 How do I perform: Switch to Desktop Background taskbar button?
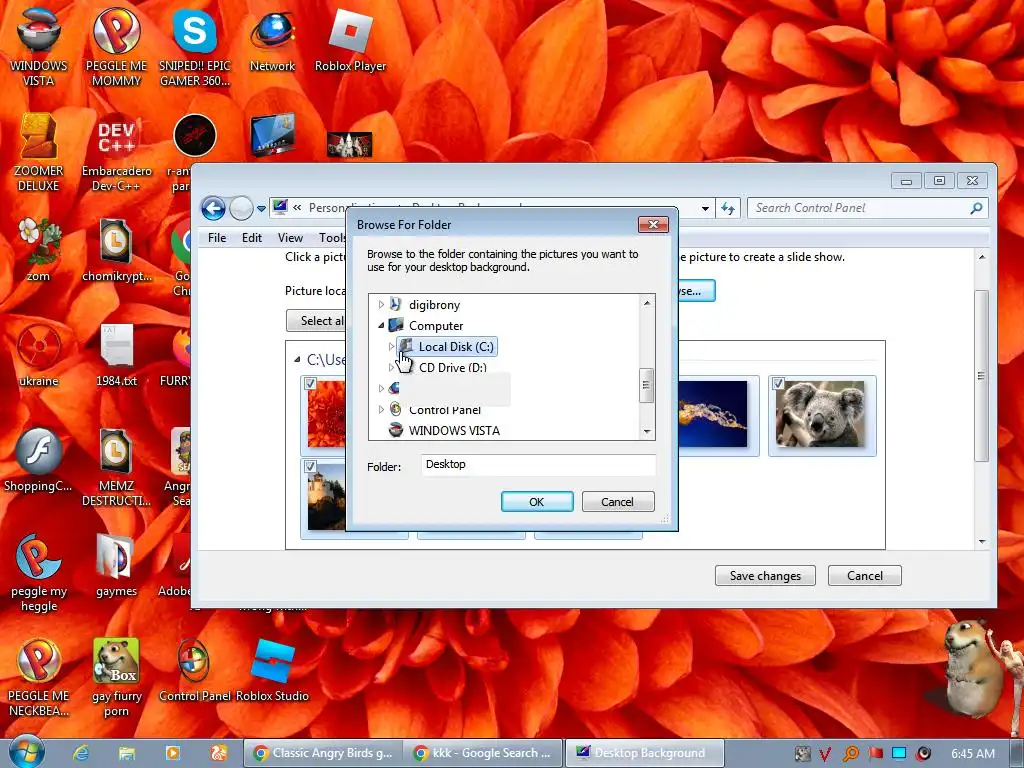pyautogui.click(x=645, y=753)
